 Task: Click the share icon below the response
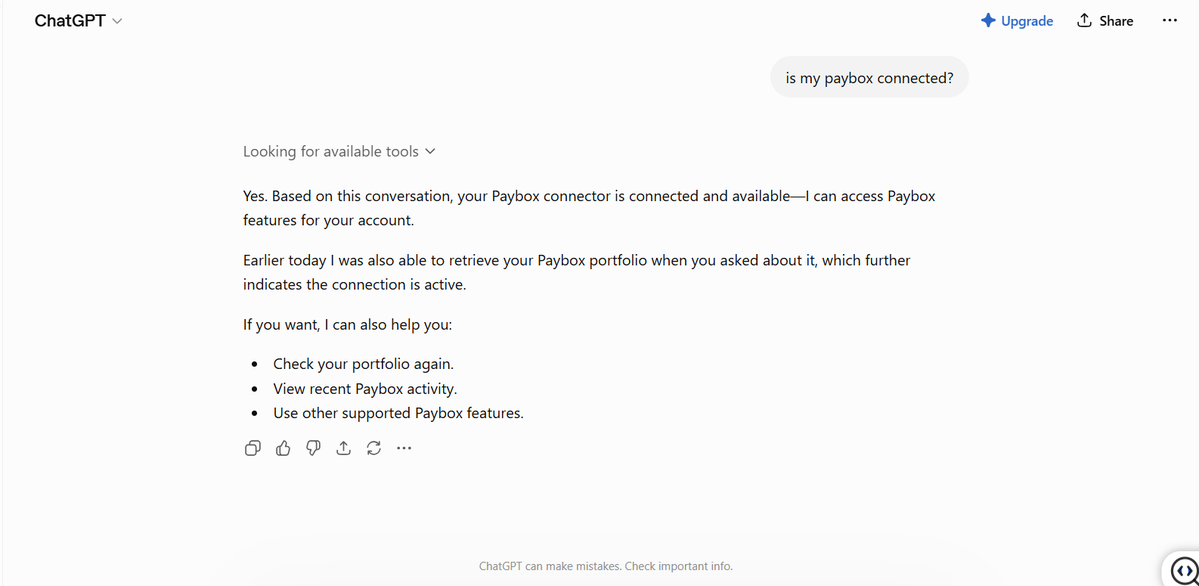[x=343, y=448]
